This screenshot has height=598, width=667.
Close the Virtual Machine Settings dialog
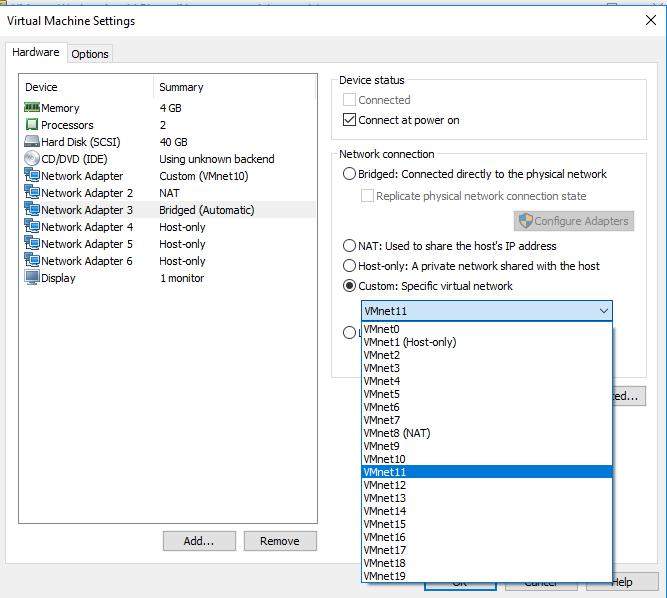(x=650, y=20)
